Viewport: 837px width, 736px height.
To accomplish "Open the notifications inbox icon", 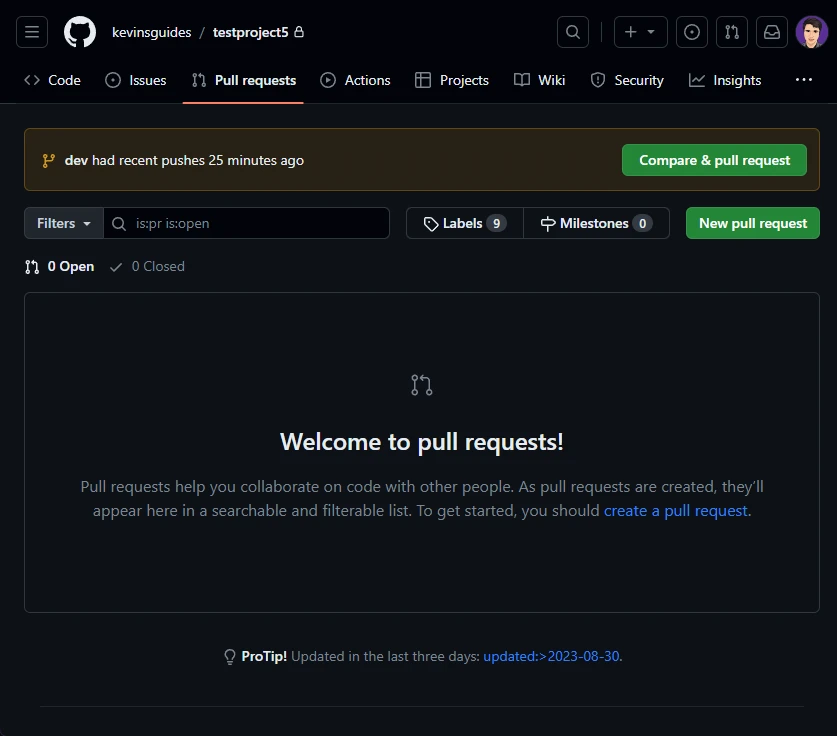I will click(x=771, y=32).
